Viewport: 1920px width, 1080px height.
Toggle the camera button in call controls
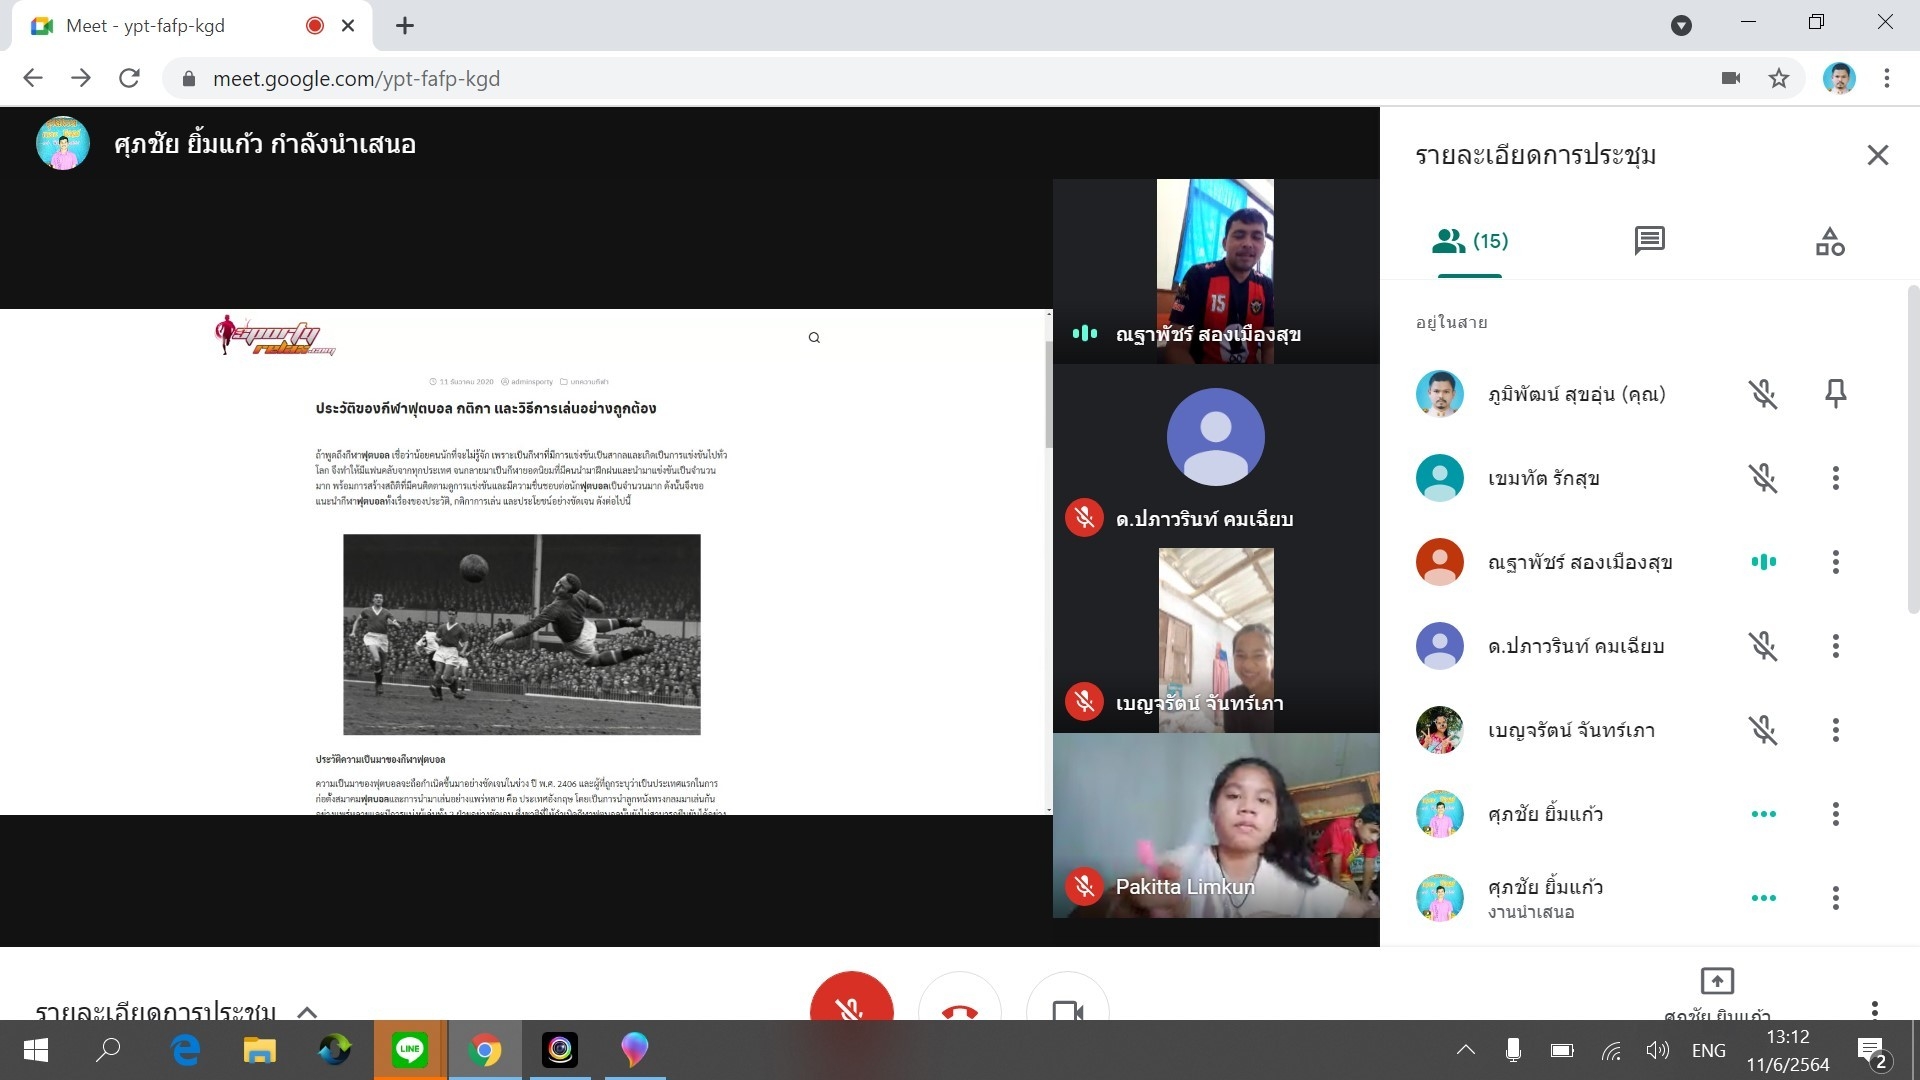[x=1067, y=1005]
